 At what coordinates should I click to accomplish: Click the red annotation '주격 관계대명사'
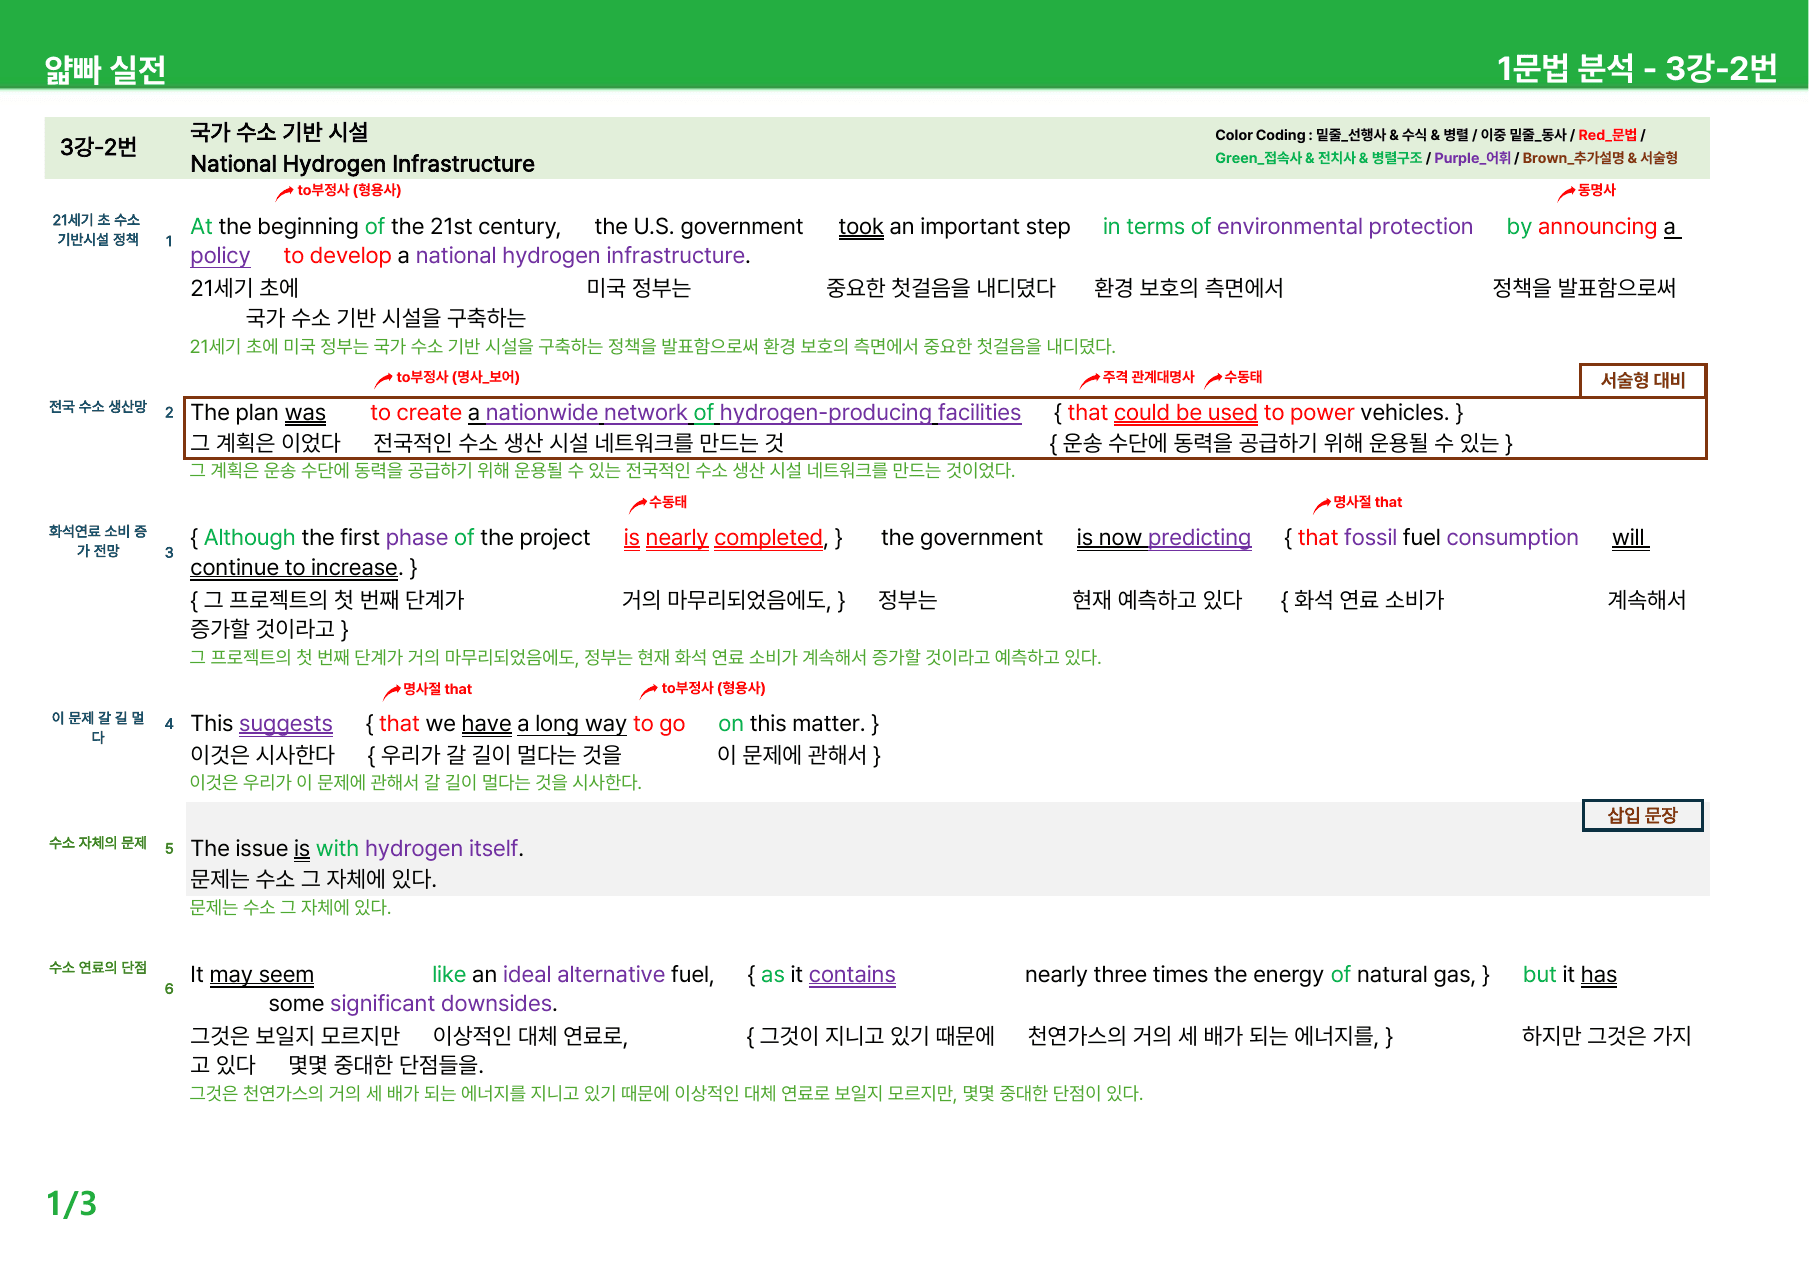click(1148, 377)
